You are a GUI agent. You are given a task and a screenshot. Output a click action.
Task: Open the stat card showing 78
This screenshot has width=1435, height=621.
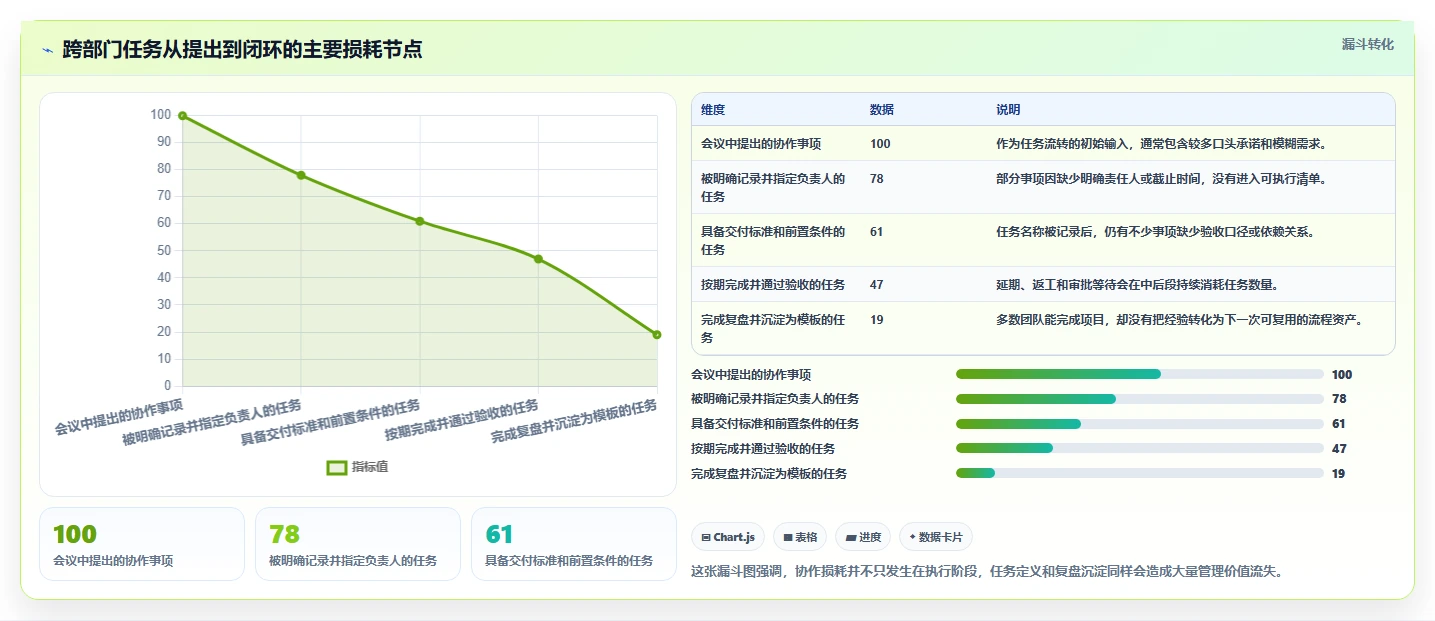pyautogui.click(x=358, y=544)
